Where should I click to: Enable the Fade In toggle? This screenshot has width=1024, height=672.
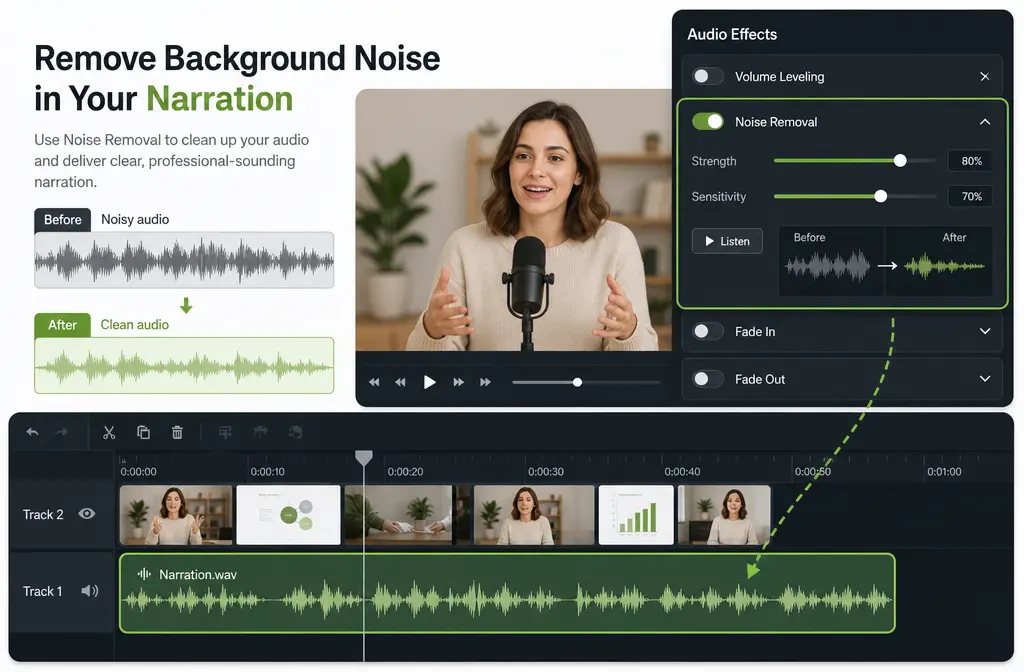[x=708, y=331]
